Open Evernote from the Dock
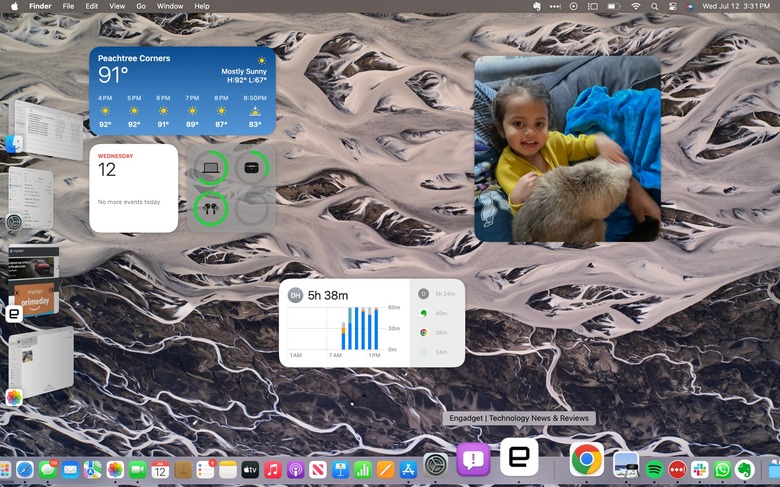 745,470
